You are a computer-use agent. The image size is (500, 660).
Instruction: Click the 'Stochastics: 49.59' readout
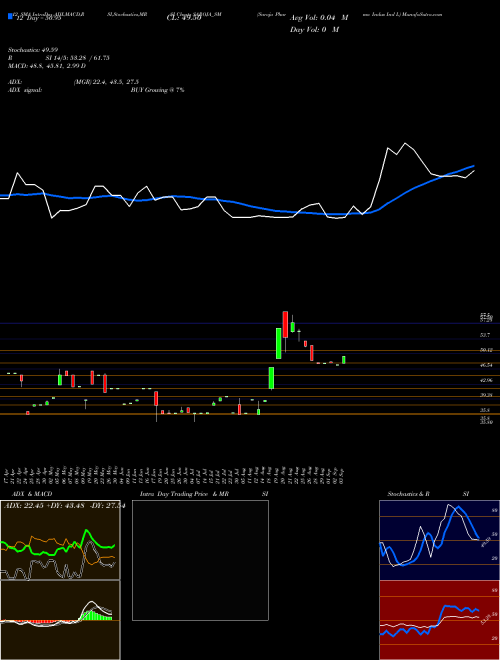tap(32, 50)
